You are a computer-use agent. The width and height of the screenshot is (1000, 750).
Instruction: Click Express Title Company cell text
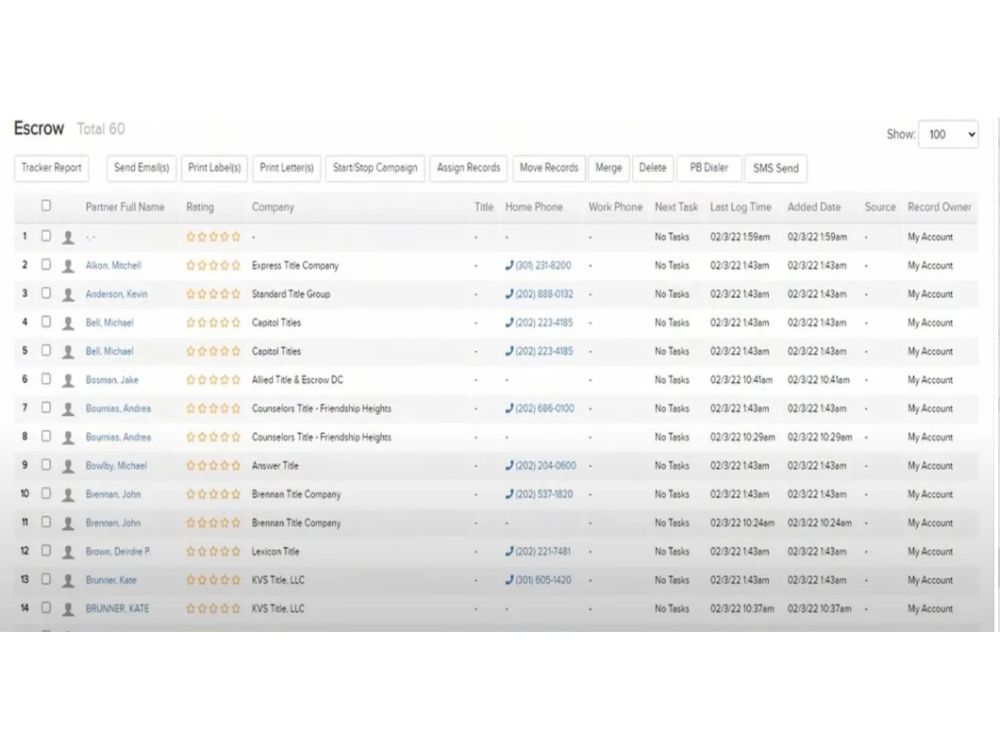pyautogui.click(x=295, y=265)
